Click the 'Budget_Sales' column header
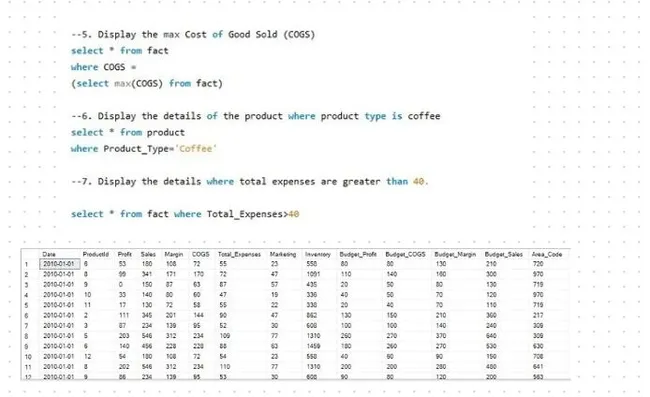The height and width of the screenshot is (397, 650). coord(504,254)
